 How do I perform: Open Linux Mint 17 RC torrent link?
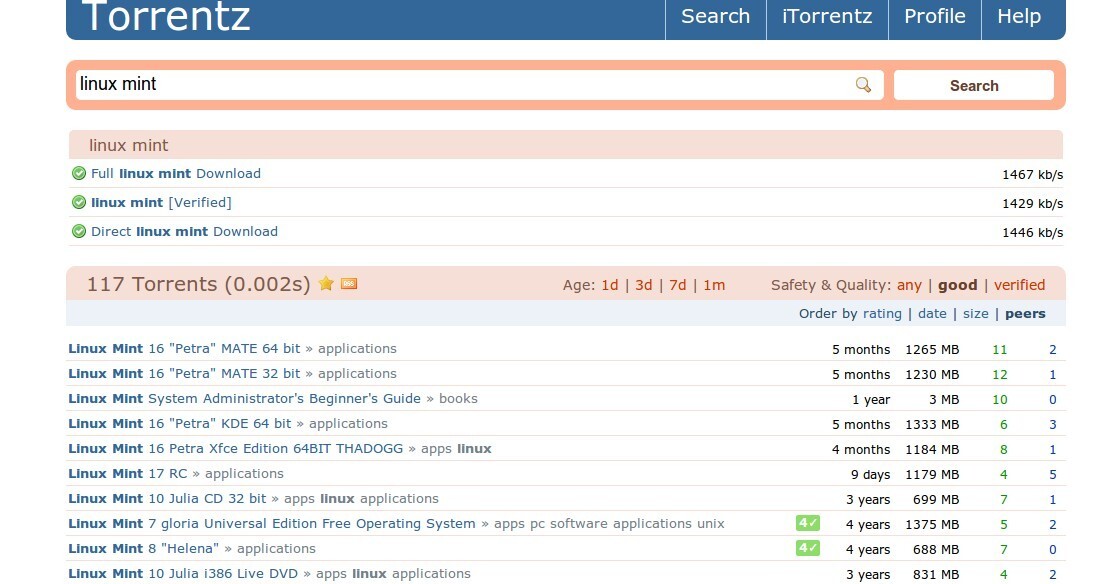coord(127,474)
